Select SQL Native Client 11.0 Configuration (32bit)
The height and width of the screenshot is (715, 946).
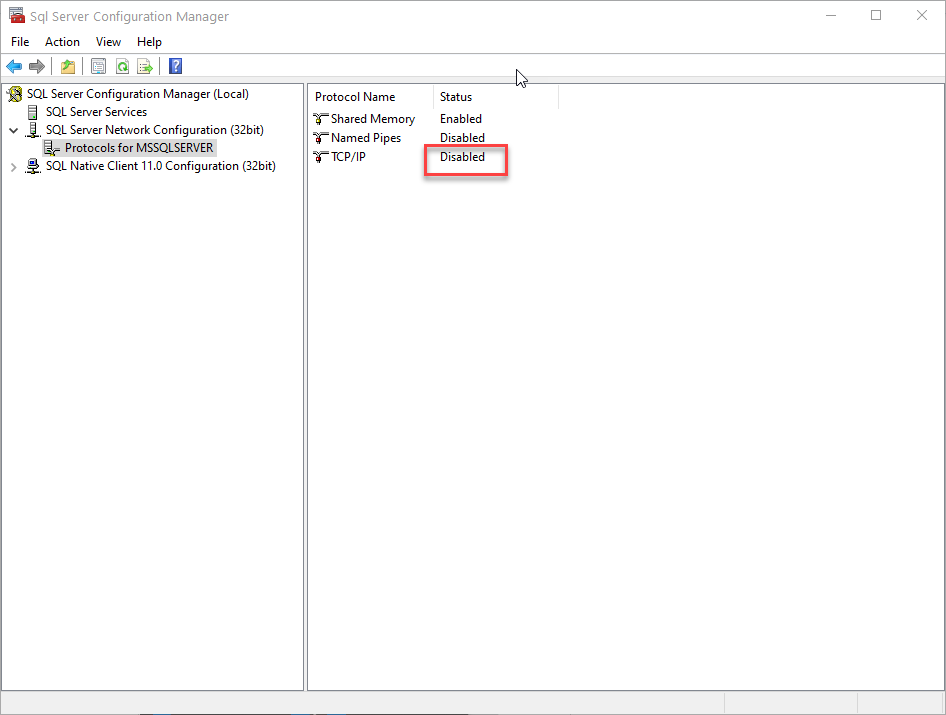[x=160, y=167]
